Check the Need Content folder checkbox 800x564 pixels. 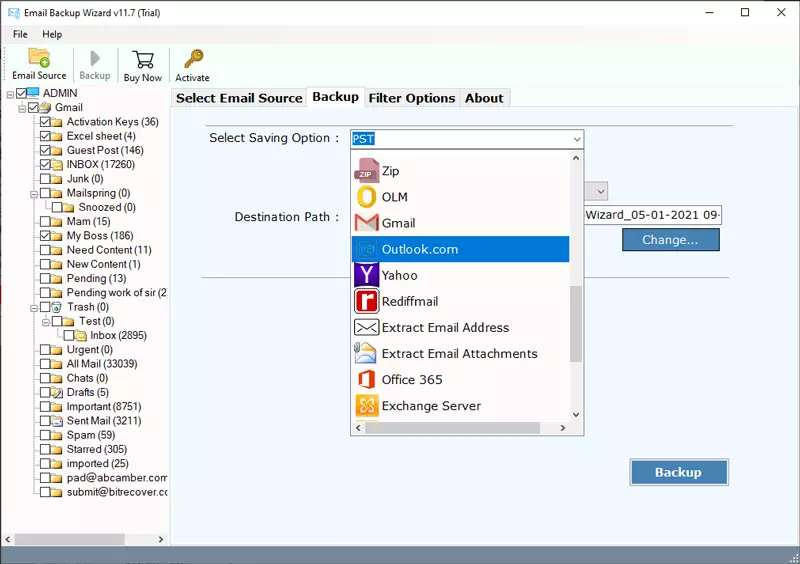click(x=45, y=250)
